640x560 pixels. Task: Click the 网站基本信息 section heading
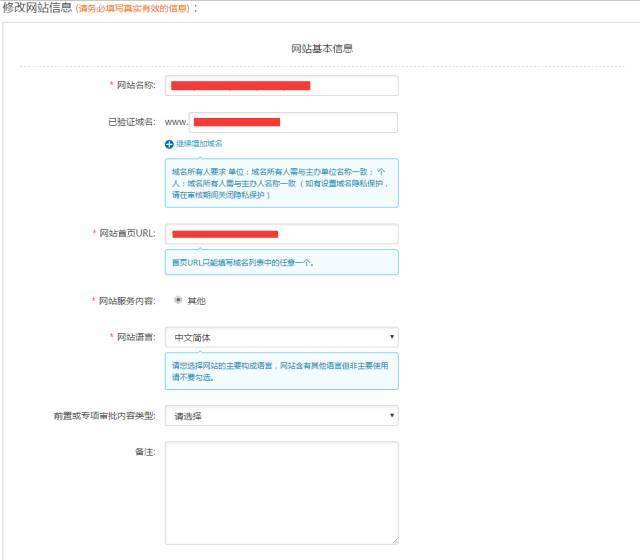click(x=321, y=48)
